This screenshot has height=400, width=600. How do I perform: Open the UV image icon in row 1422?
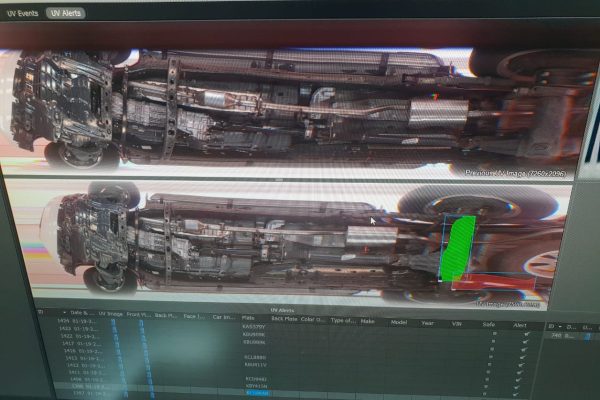(116, 336)
